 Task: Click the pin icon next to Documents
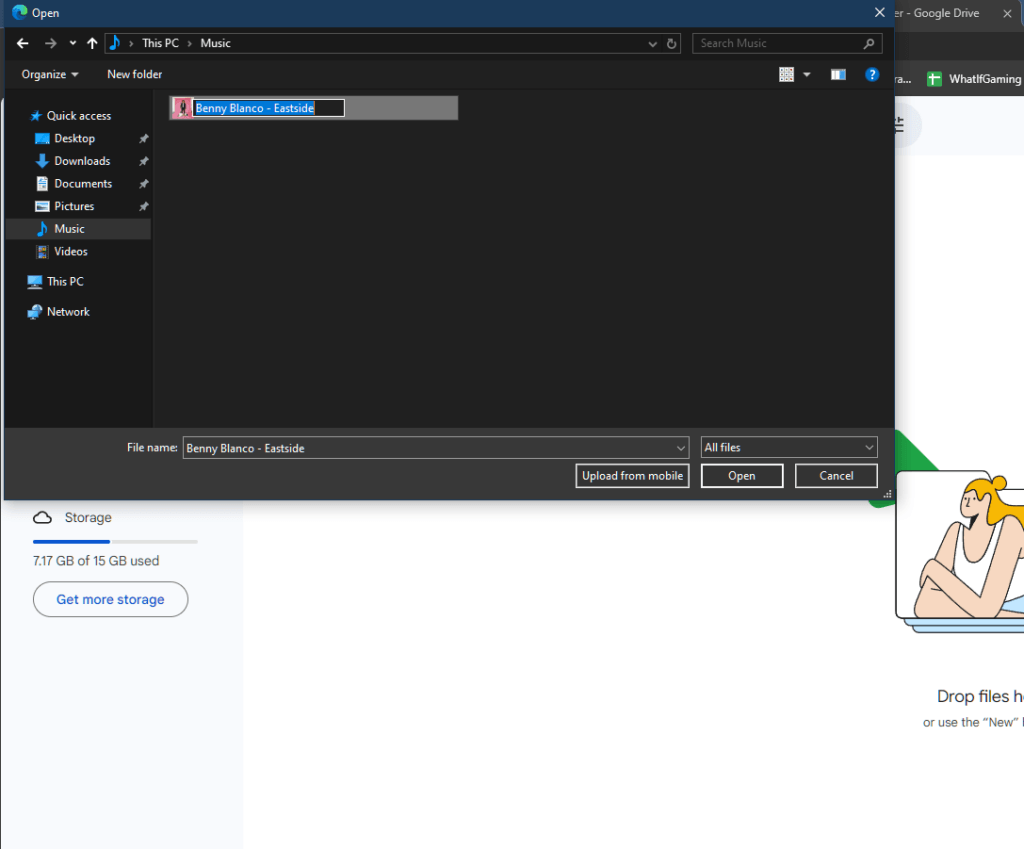click(144, 184)
